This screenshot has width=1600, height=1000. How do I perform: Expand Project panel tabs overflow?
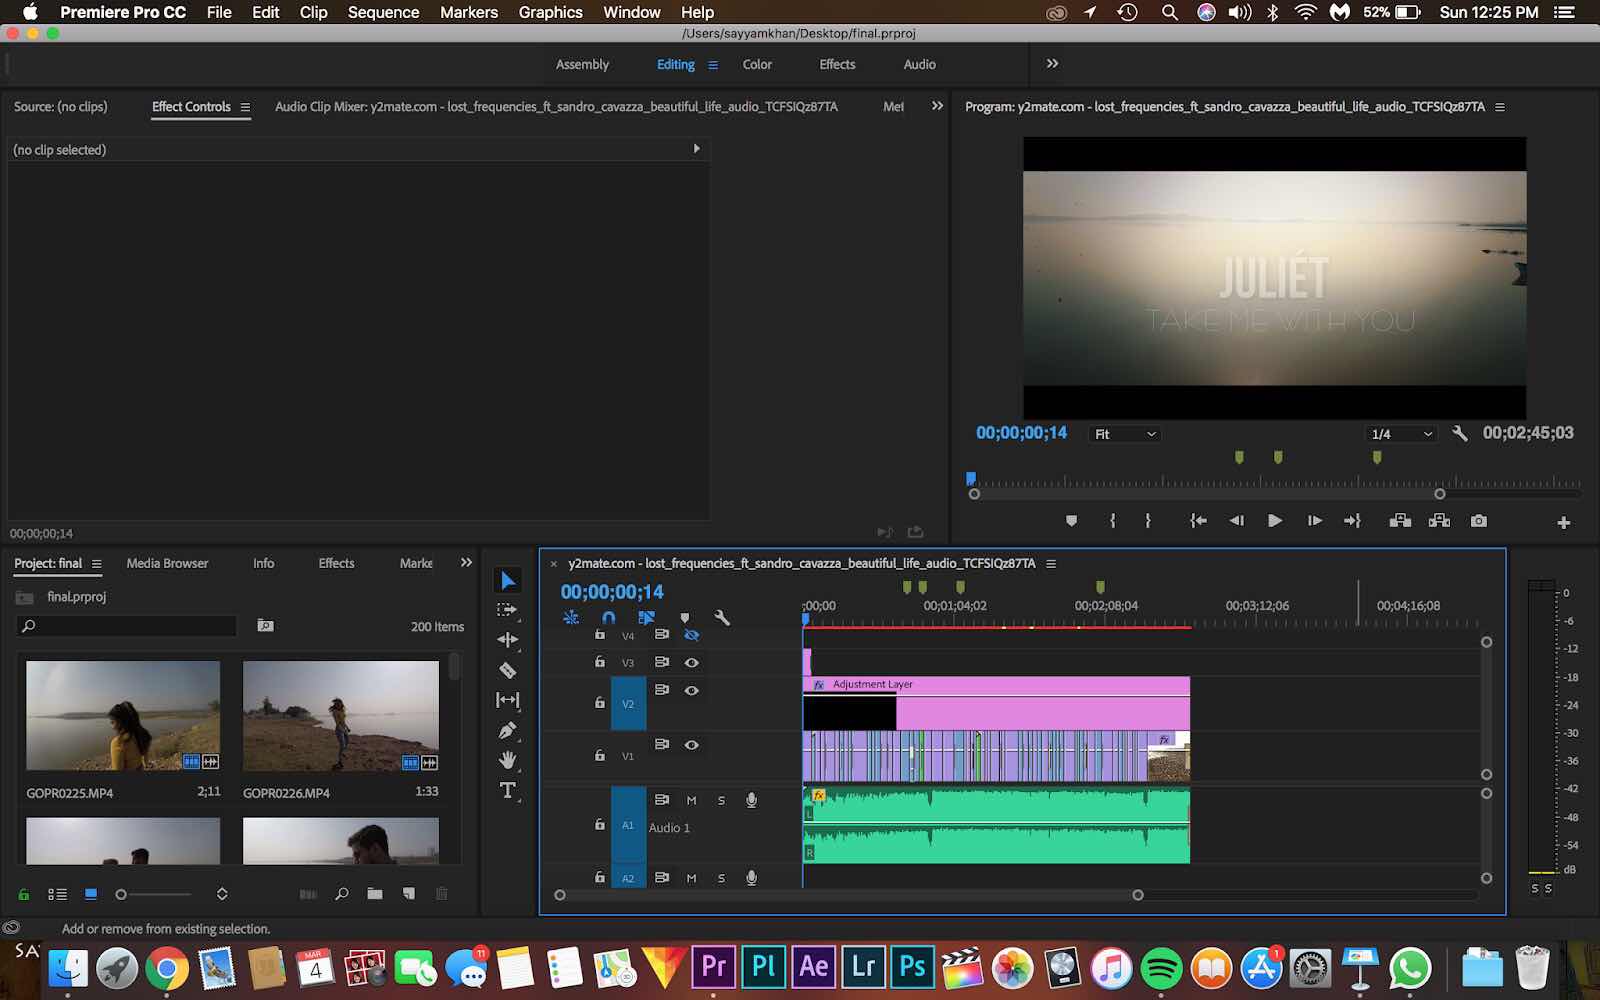point(466,563)
